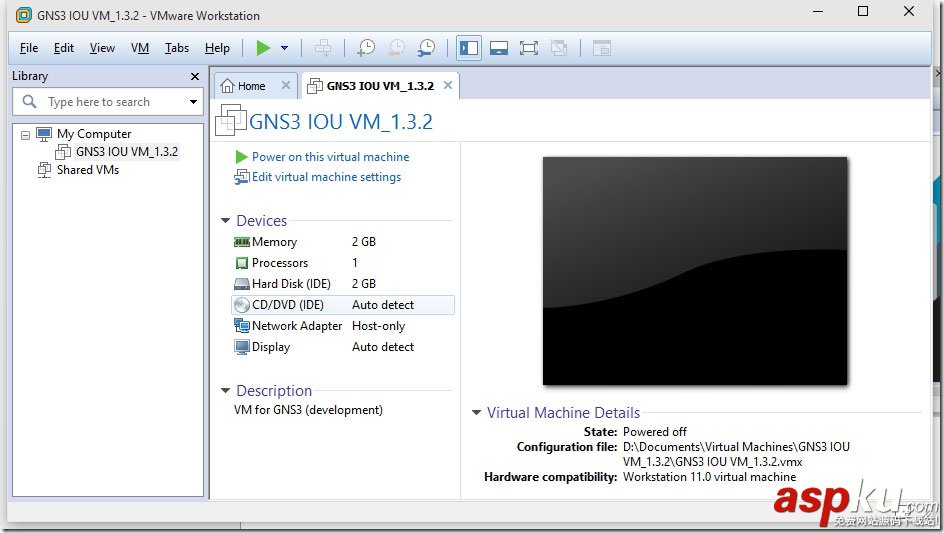Select GNS3 IOU VM_1.3.2 in library tree

(x=126, y=152)
